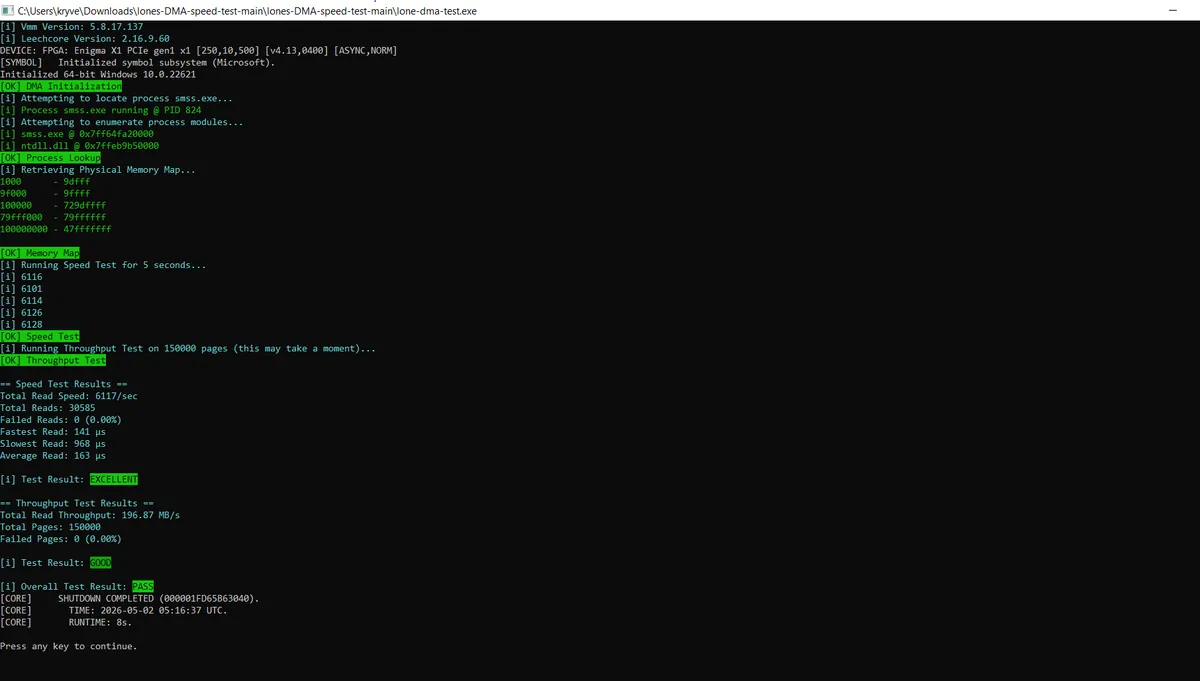Screen dimensions: 1200x681
Task: Click the green Memory Map status label
Action: click(x=40, y=253)
